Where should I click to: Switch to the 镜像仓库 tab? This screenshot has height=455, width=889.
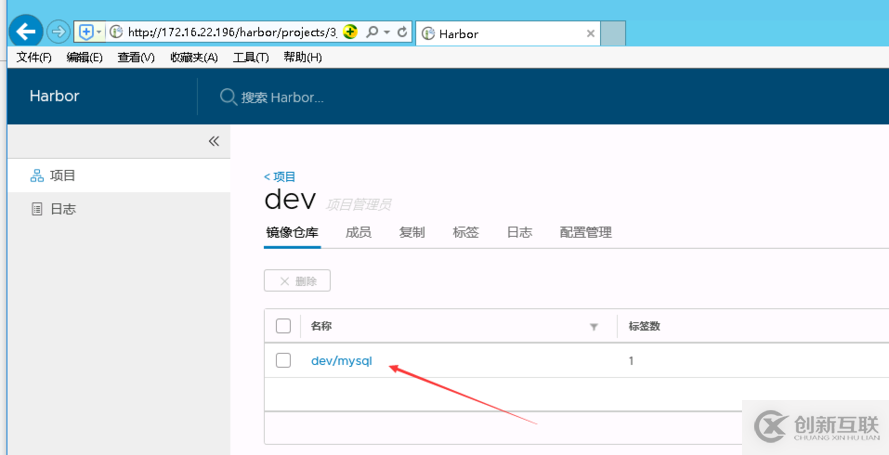pyautogui.click(x=292, y=233)
